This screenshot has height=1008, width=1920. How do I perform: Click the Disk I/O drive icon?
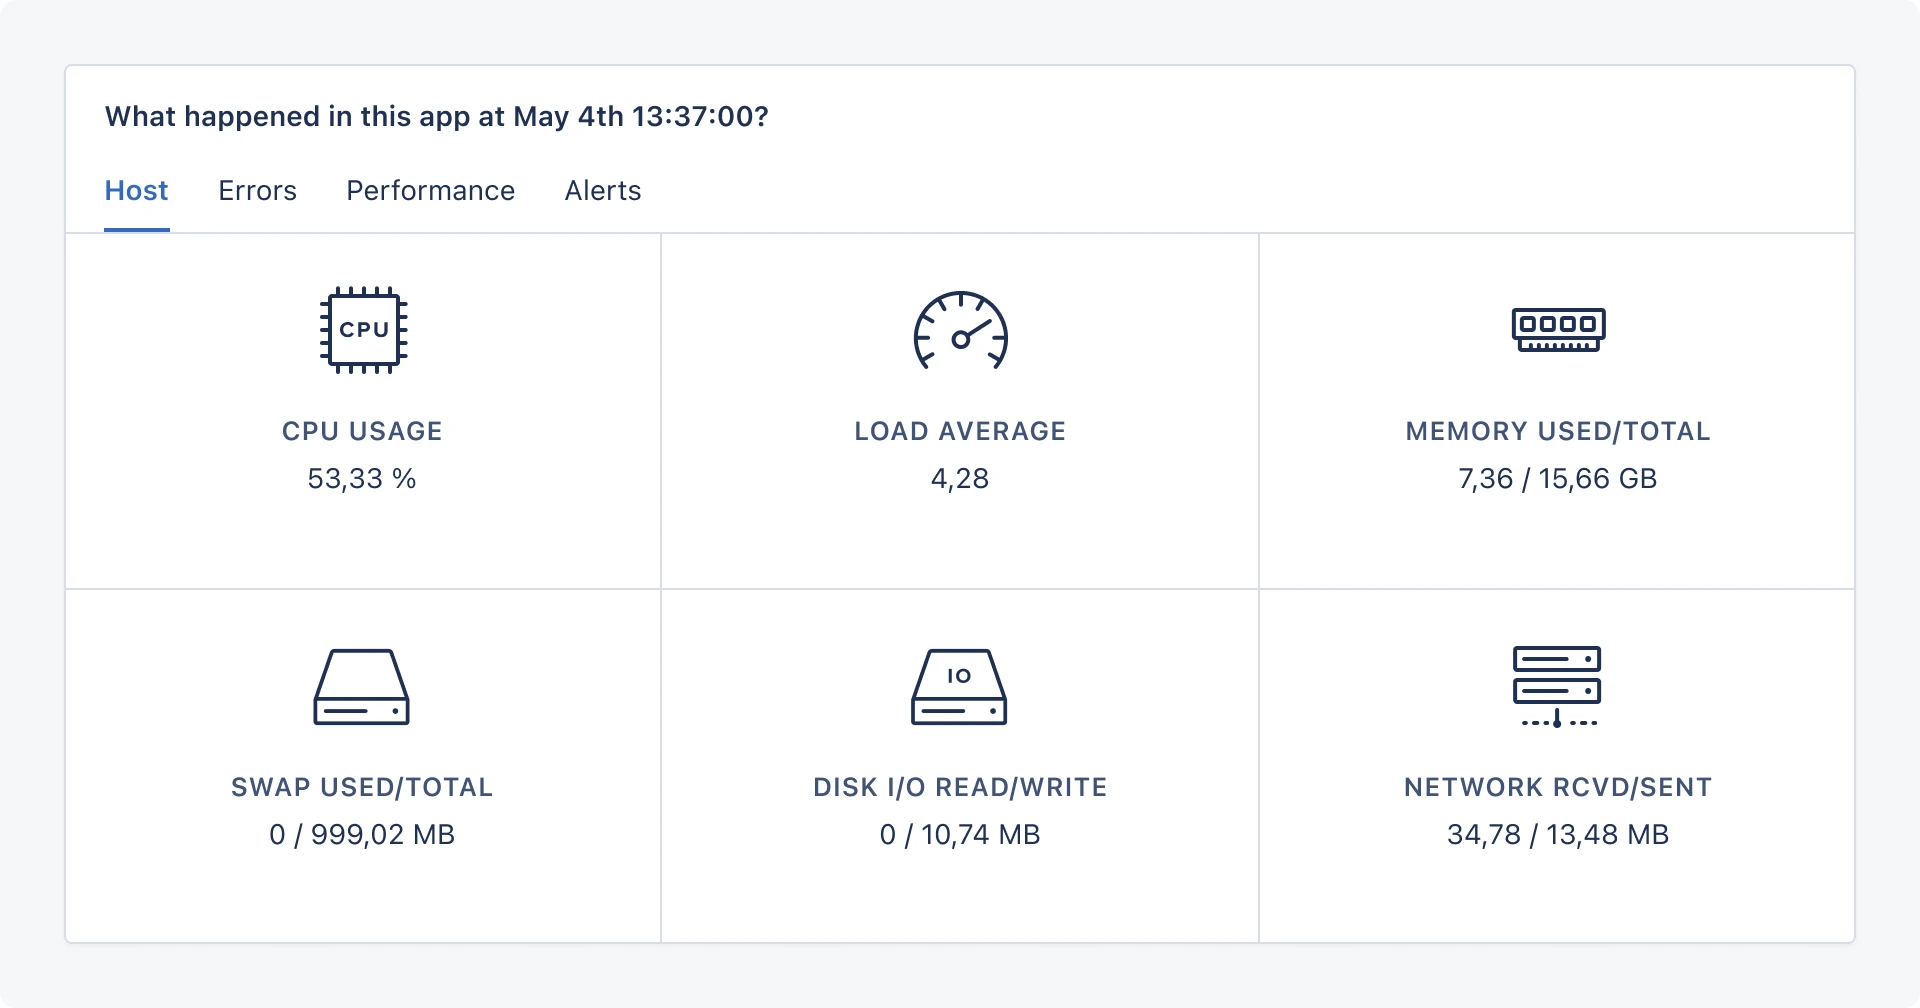pos(959,686)
